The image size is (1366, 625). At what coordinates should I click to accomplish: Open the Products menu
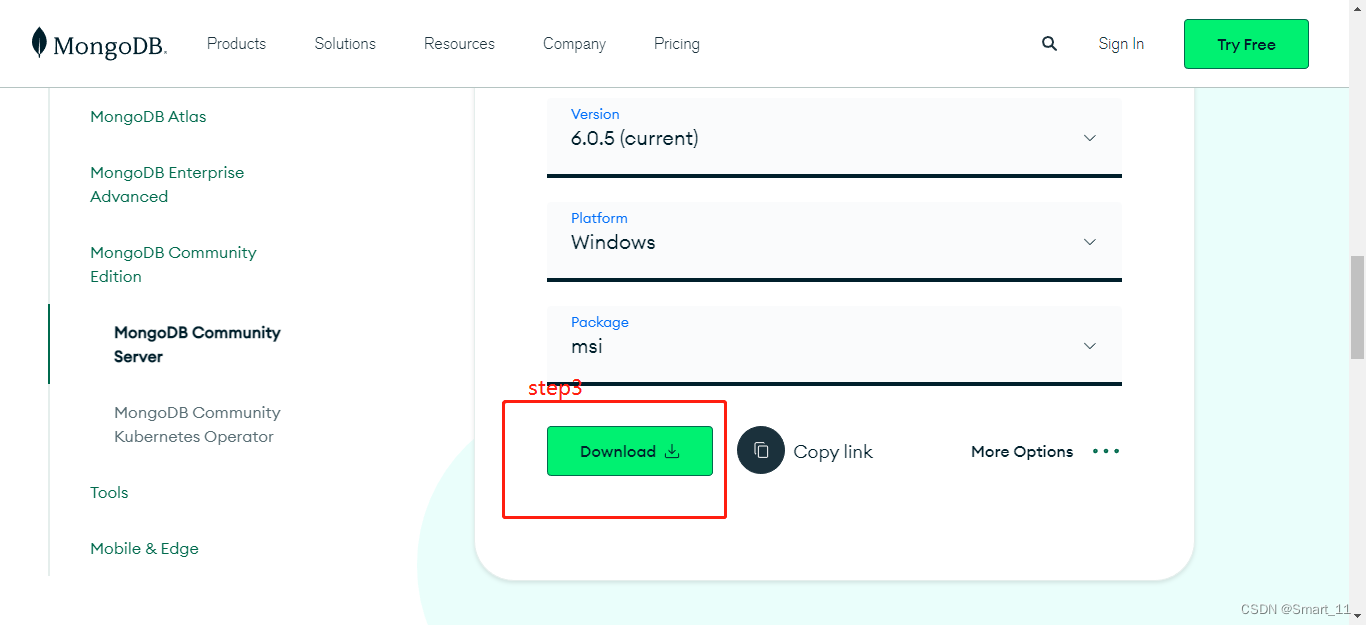pyautogui.click(x=236, y=44)
